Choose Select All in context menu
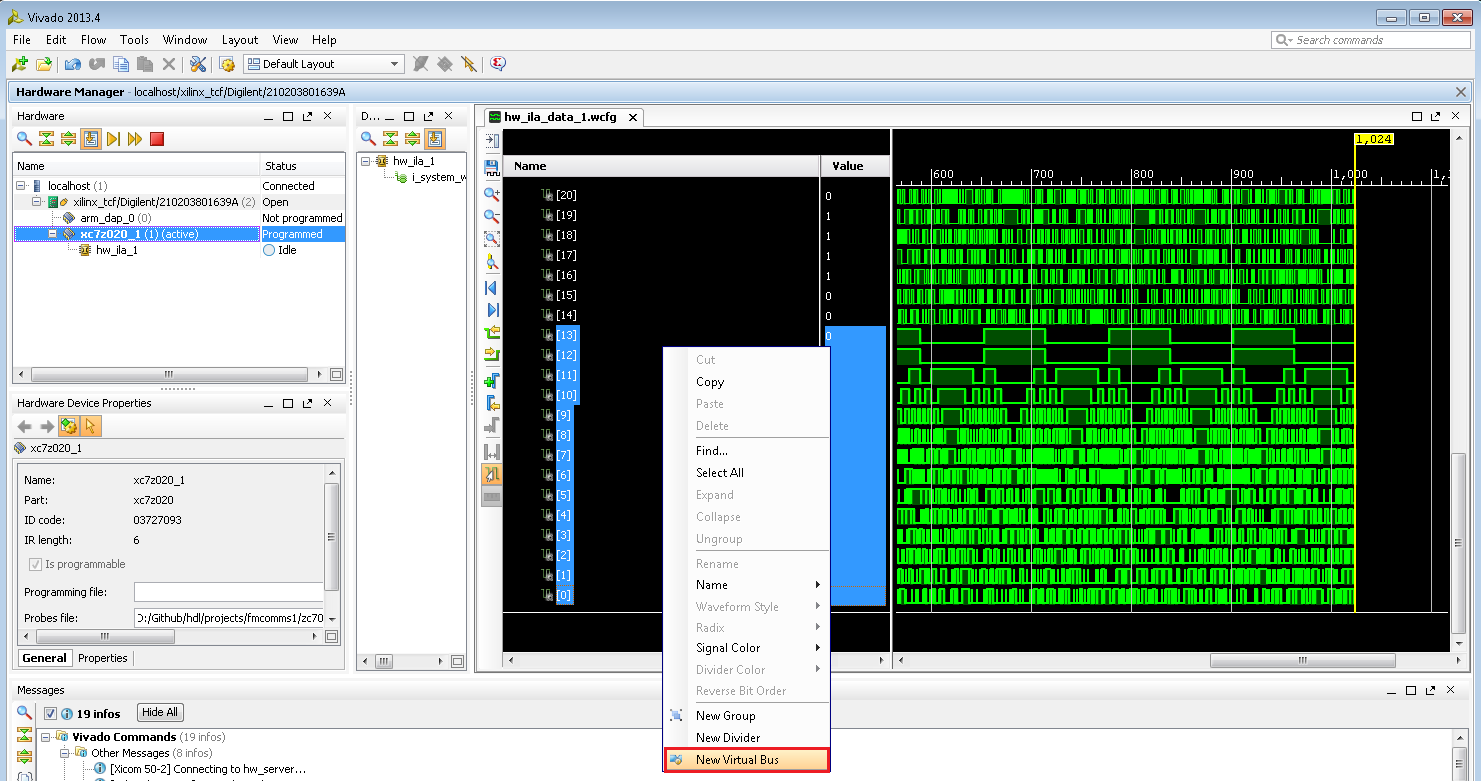 pyautogui.click(x=747, y=473)
